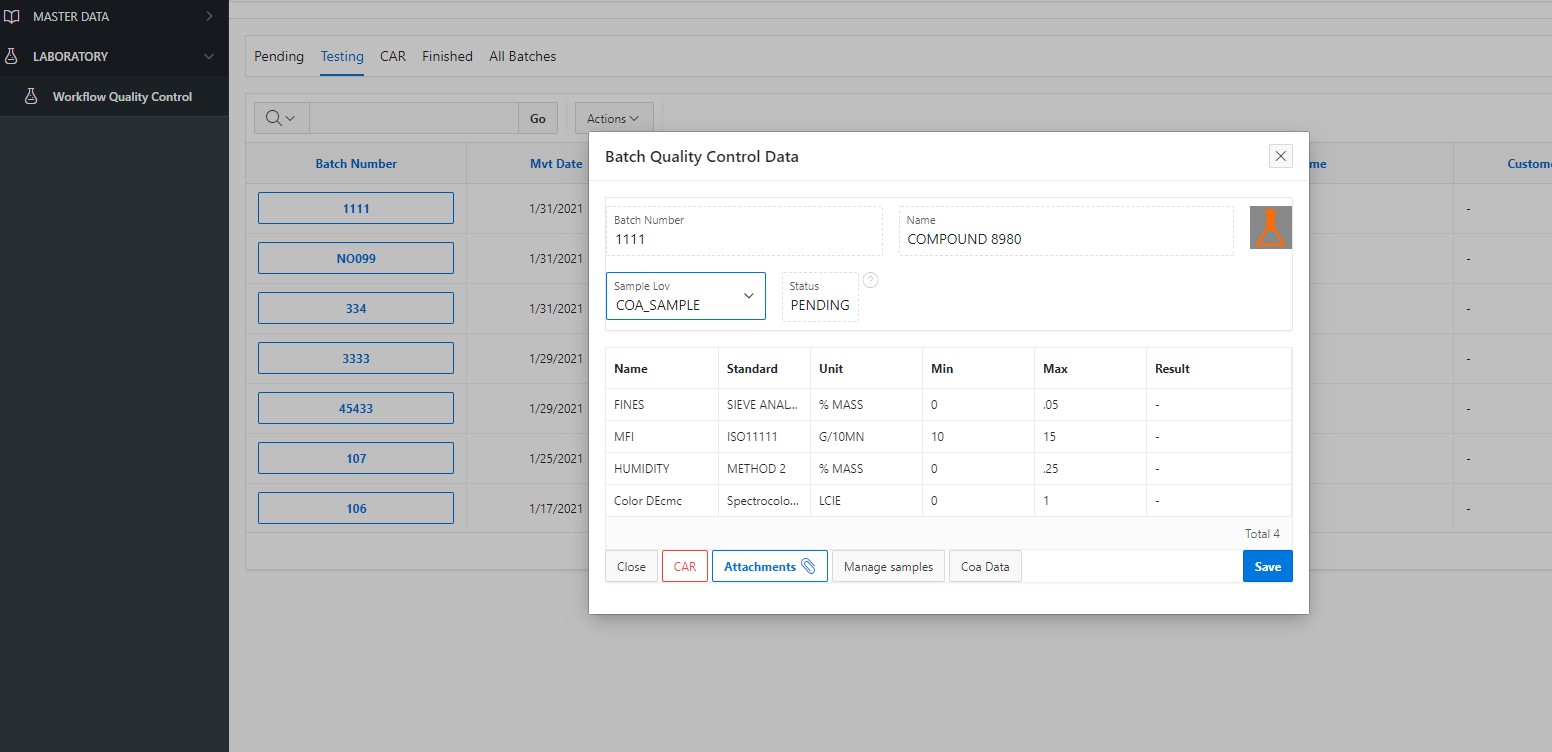Click the Master Data book icon

[x=12, y=16]
